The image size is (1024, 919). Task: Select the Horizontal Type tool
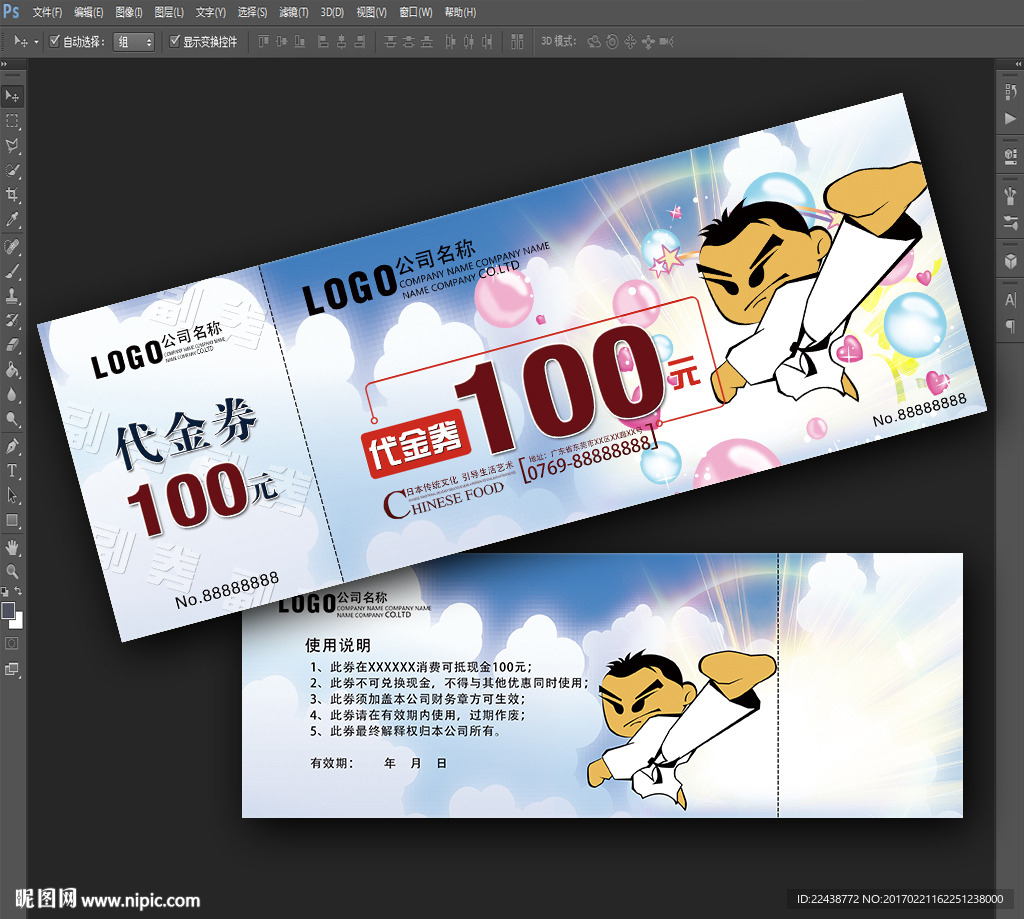(12, 471)
